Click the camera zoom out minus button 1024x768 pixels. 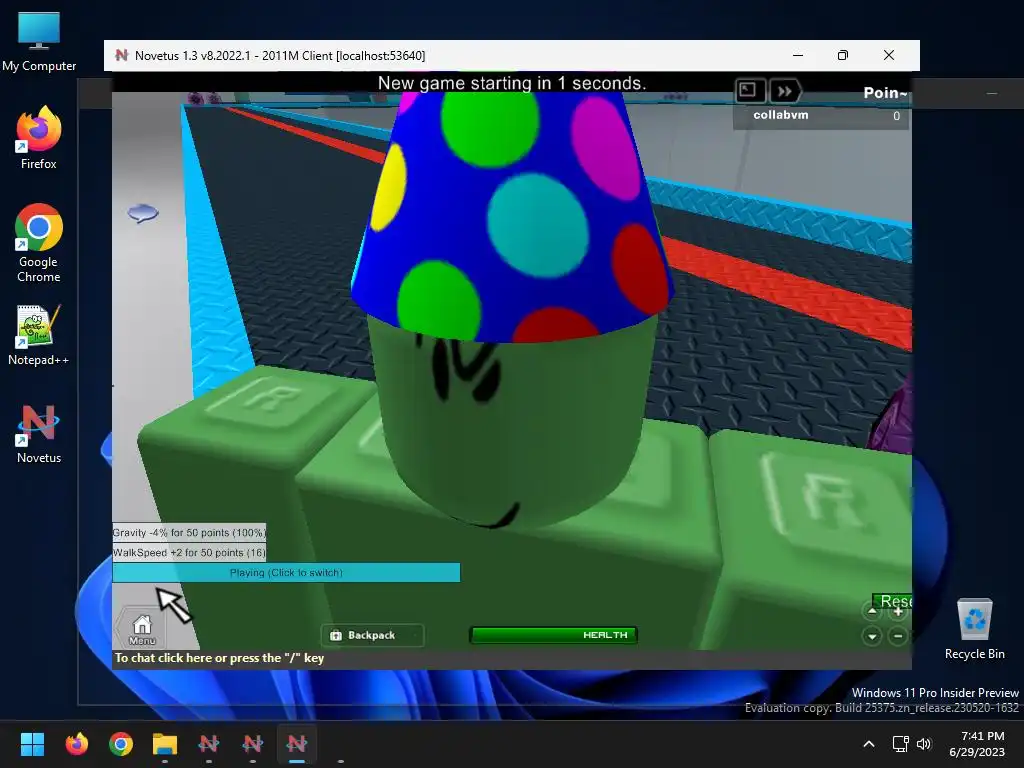898,636
